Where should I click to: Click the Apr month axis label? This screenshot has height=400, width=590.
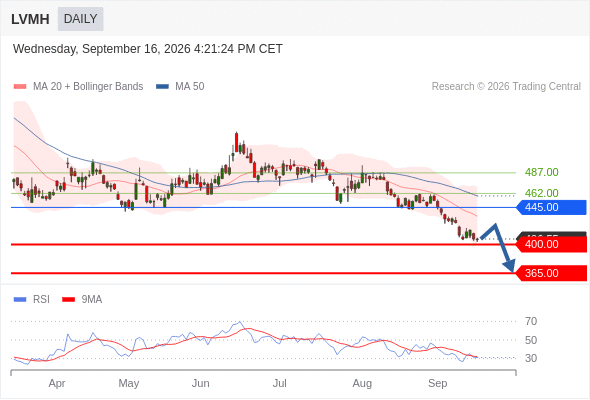(57, 383)
